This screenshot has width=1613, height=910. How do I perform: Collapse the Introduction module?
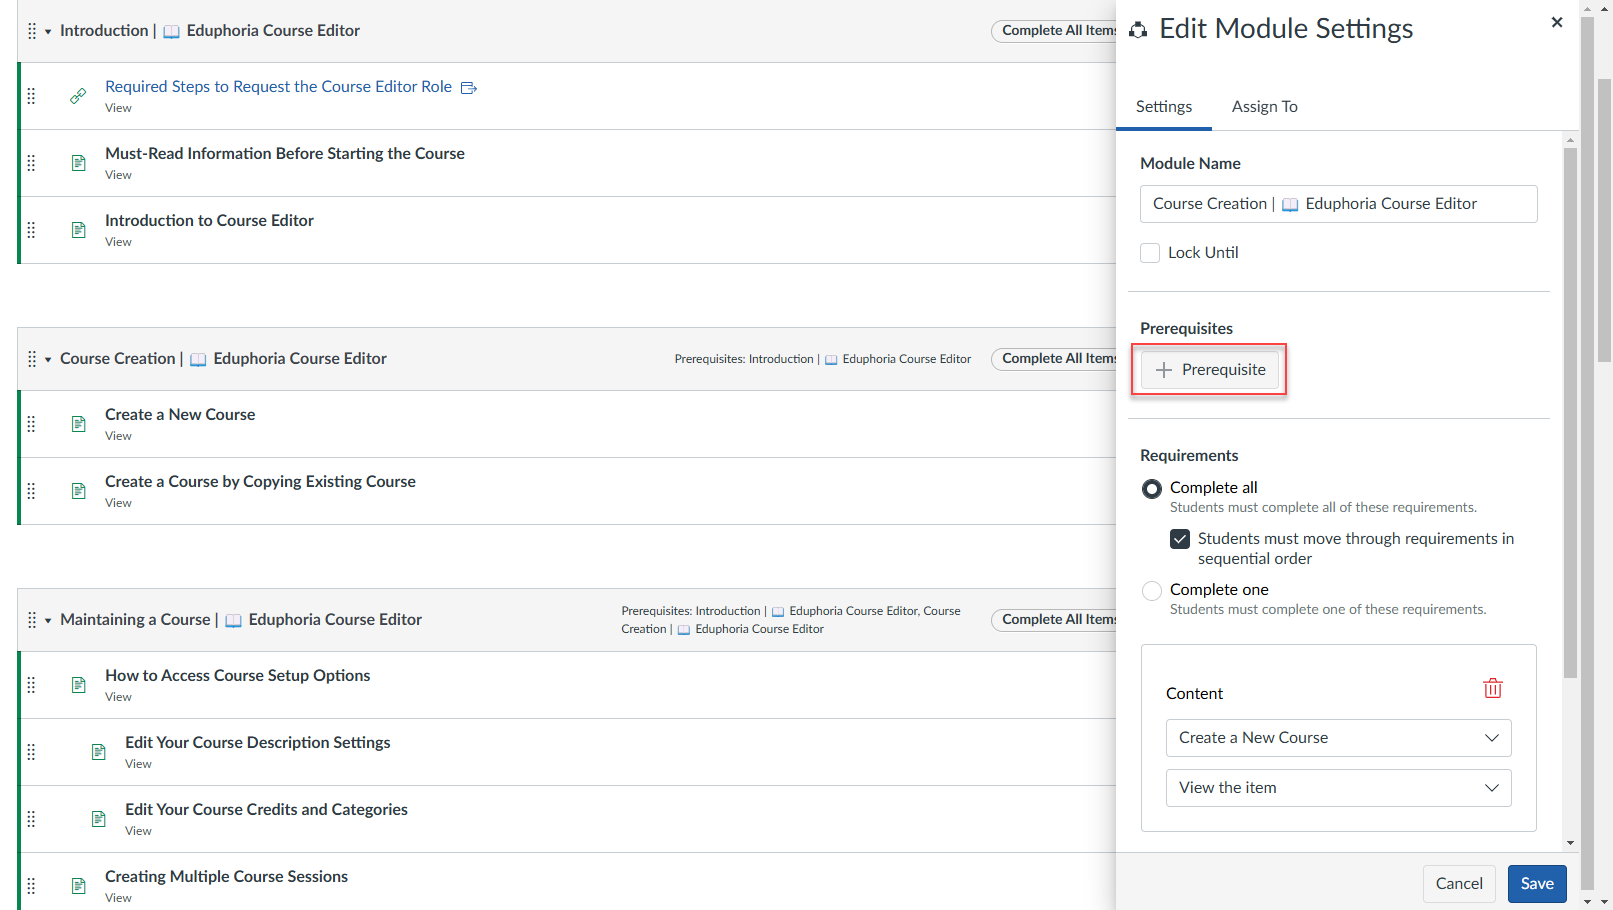click(48, 30)
